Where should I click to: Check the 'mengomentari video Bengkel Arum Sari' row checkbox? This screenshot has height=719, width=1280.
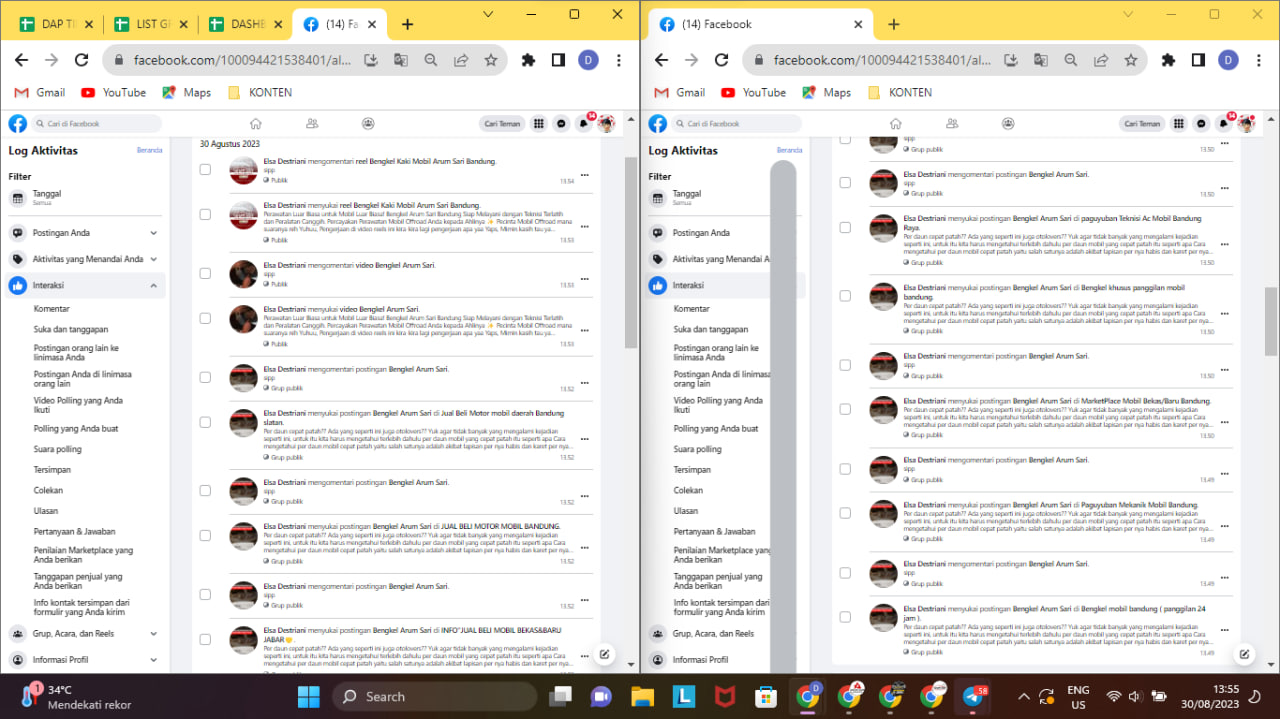pos(205,273)
